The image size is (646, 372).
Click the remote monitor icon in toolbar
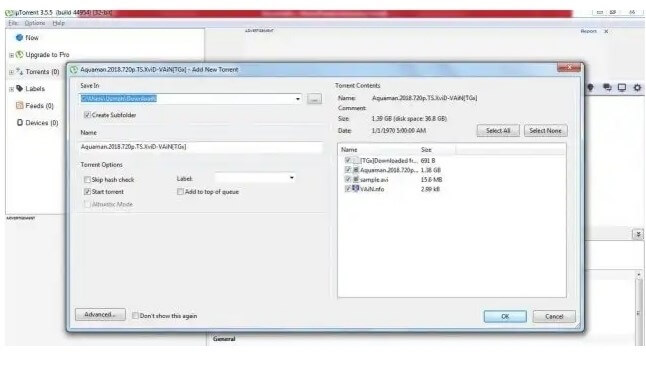pyautogui.click(x=622, y=87)
